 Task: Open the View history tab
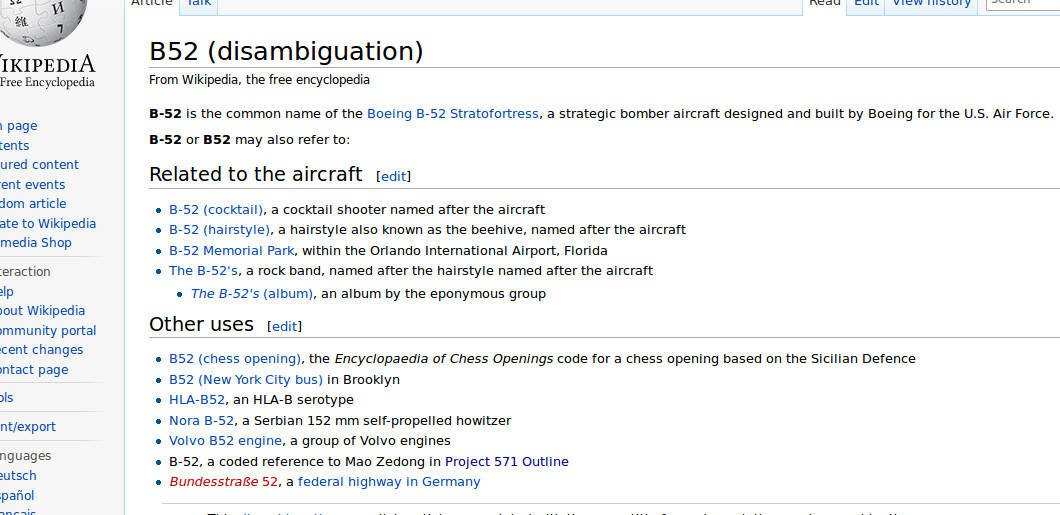pos(931,4)
